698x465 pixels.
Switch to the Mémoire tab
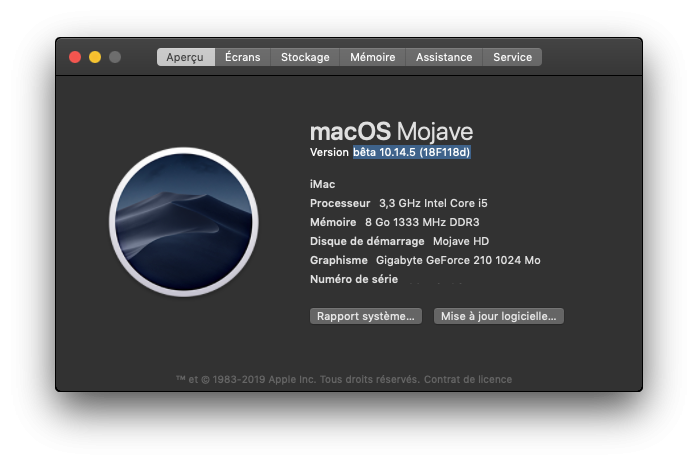coord(373,57)
